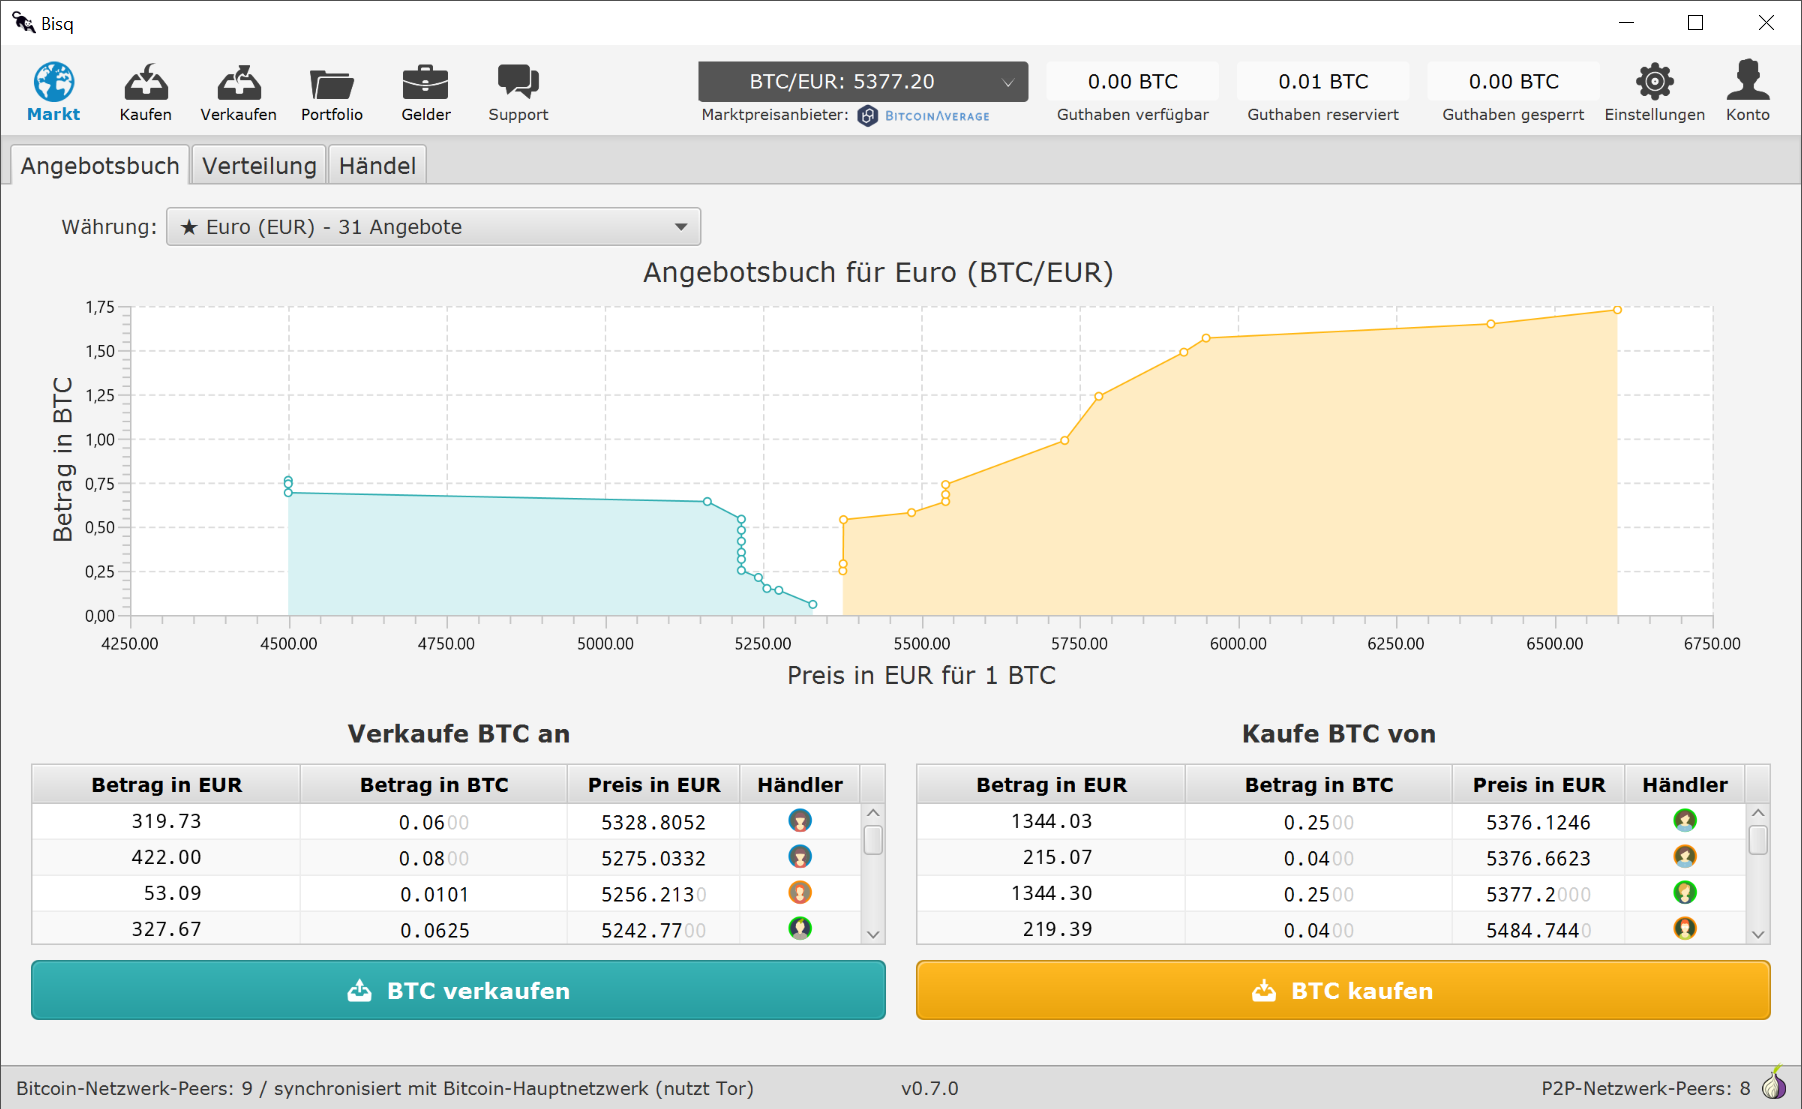Maximize the Bisq window
This screenshot has height=1109, width=1802.
pyautogui.click(x=1695, y=22)
